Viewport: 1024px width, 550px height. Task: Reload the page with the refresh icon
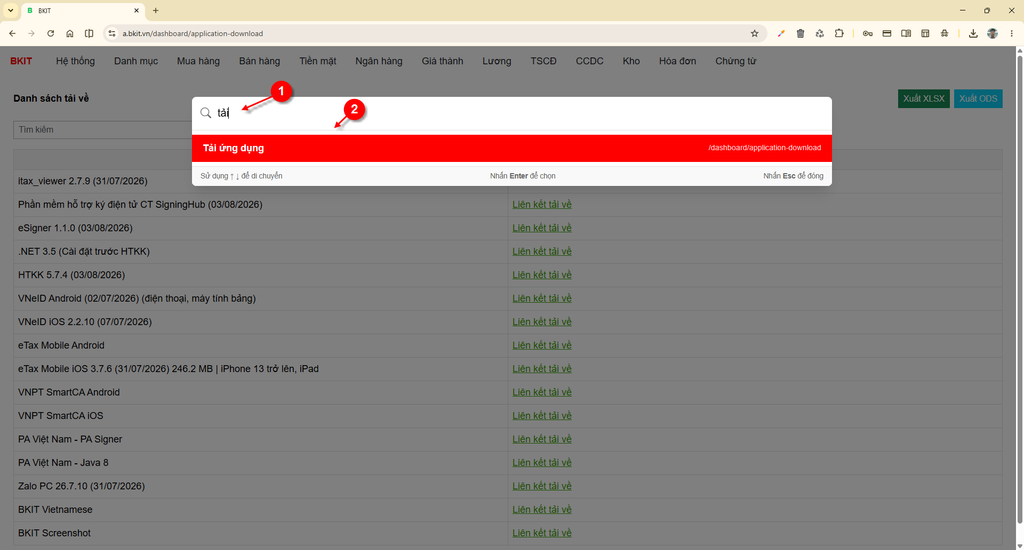(50, 33)
